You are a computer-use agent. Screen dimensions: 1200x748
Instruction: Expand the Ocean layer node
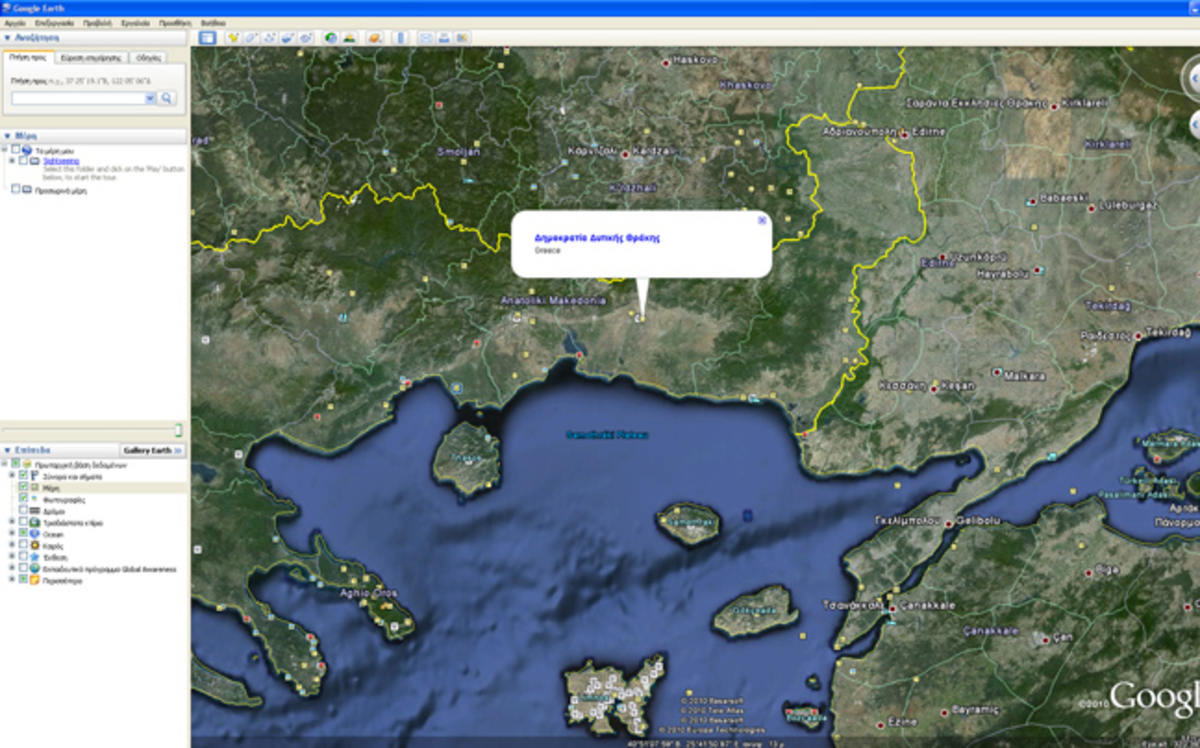[12, 533]
